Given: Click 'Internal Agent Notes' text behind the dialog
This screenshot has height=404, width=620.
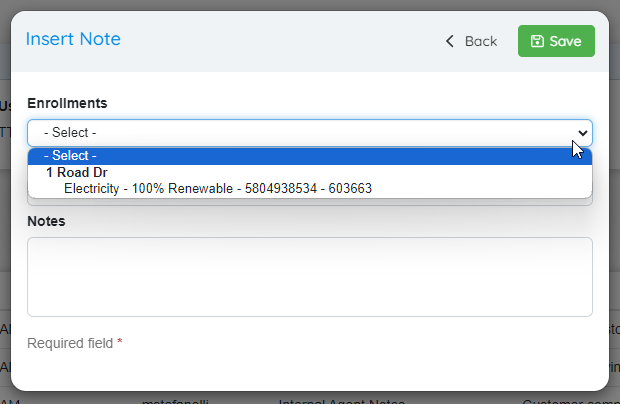Looking at the screenshot, I should pyautogui.click(x=342, y=401).
